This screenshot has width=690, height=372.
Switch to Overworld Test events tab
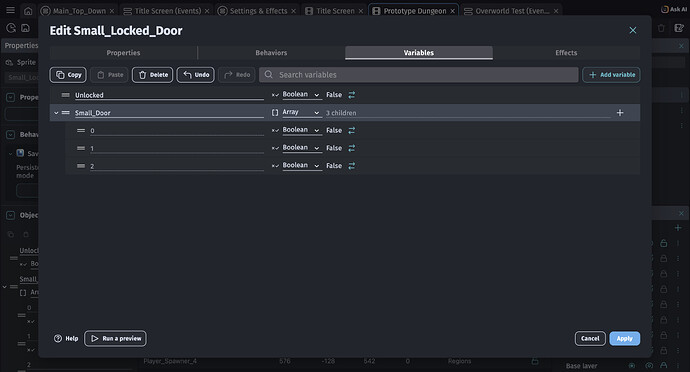pos(512,11)
